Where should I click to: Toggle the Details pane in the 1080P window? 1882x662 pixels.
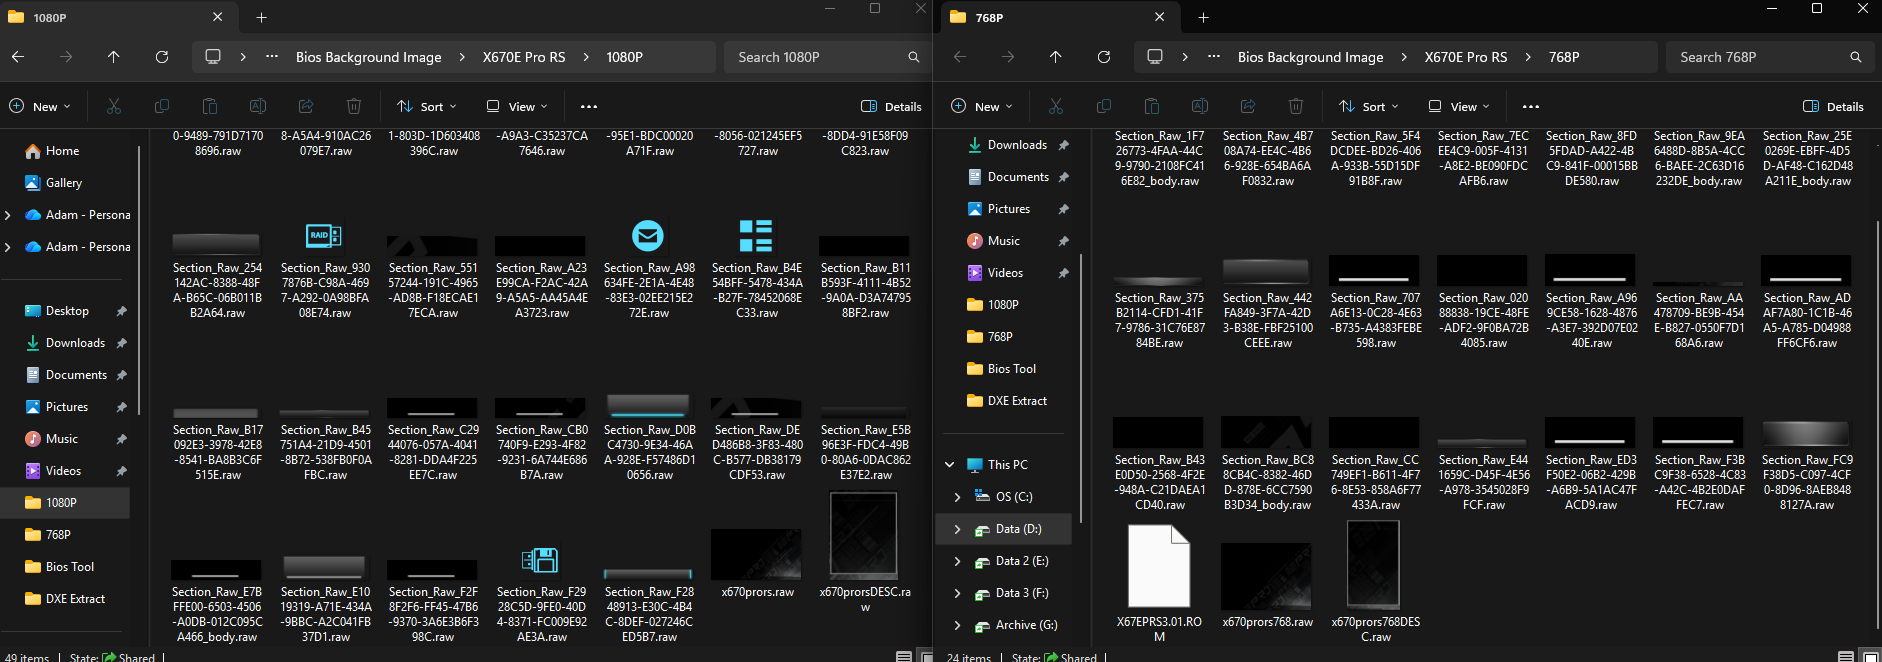click(891, 106)
